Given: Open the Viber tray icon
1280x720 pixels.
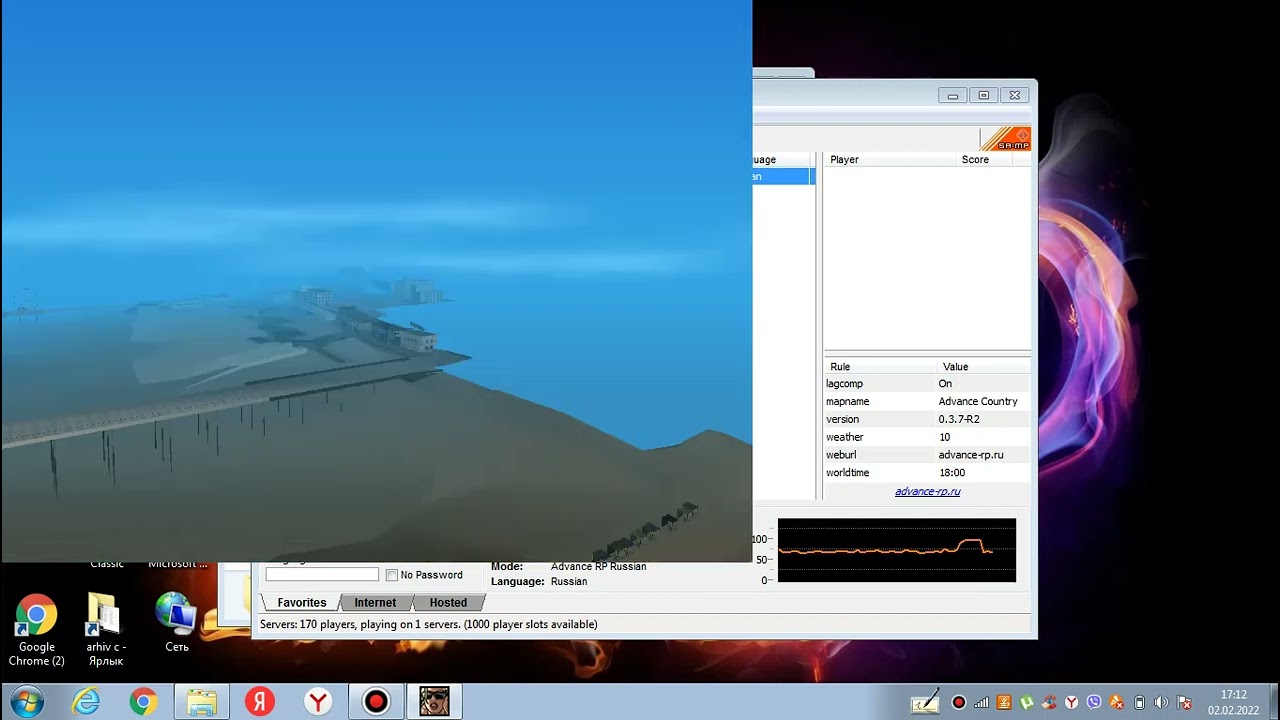Looking at the screenshot, I should click(x=1094, y=702).
